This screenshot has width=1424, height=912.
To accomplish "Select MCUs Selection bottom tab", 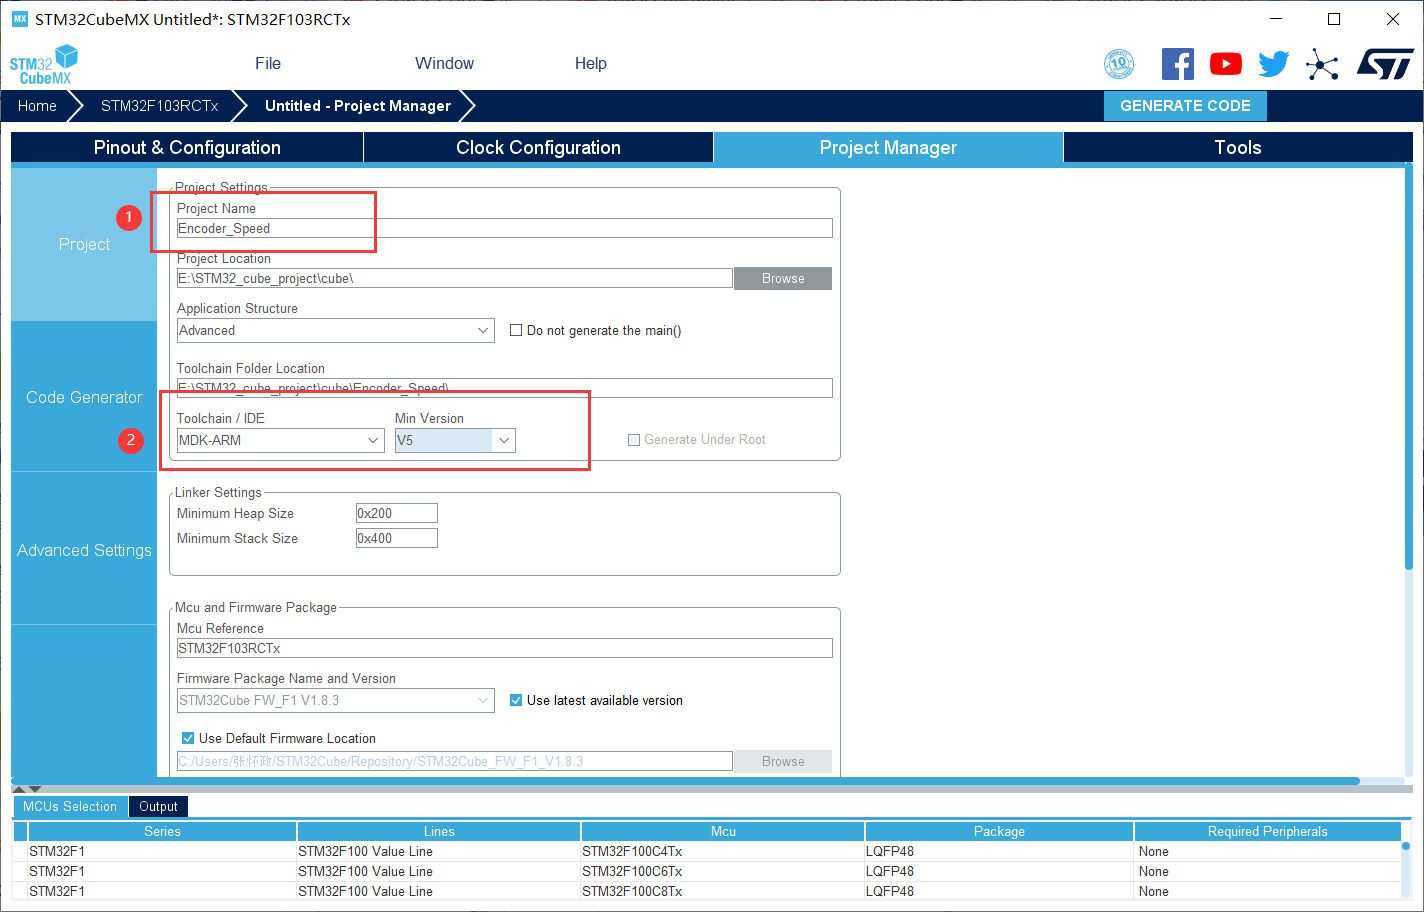I will point(70,806).
